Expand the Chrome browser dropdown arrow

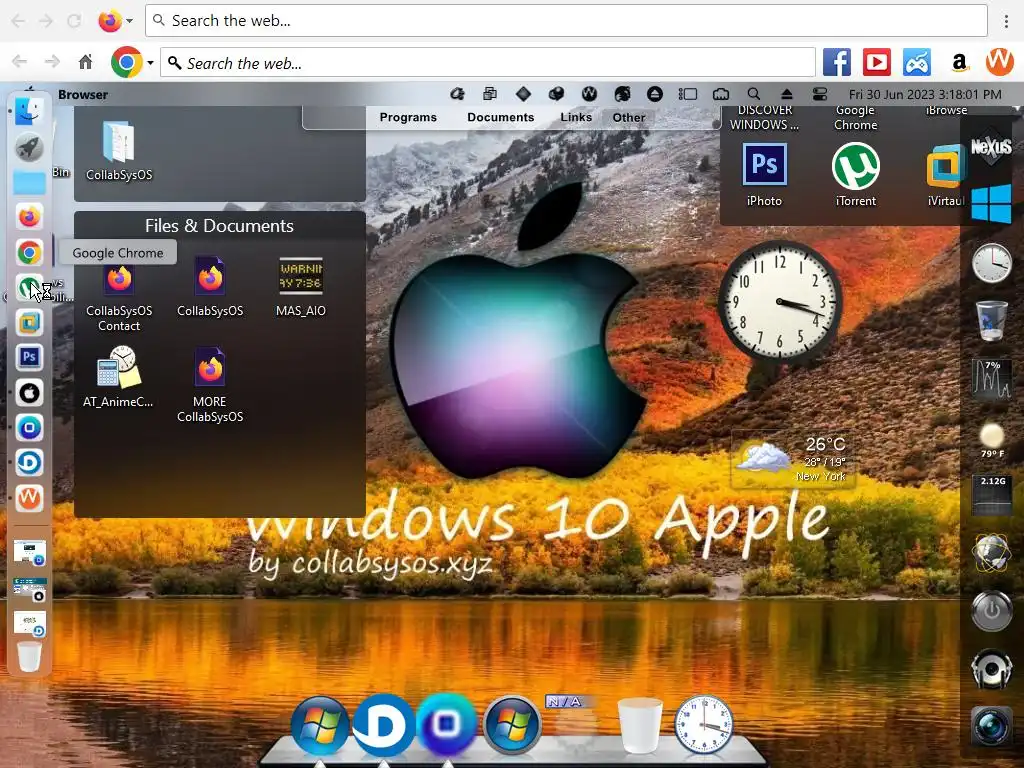(150, 63)
